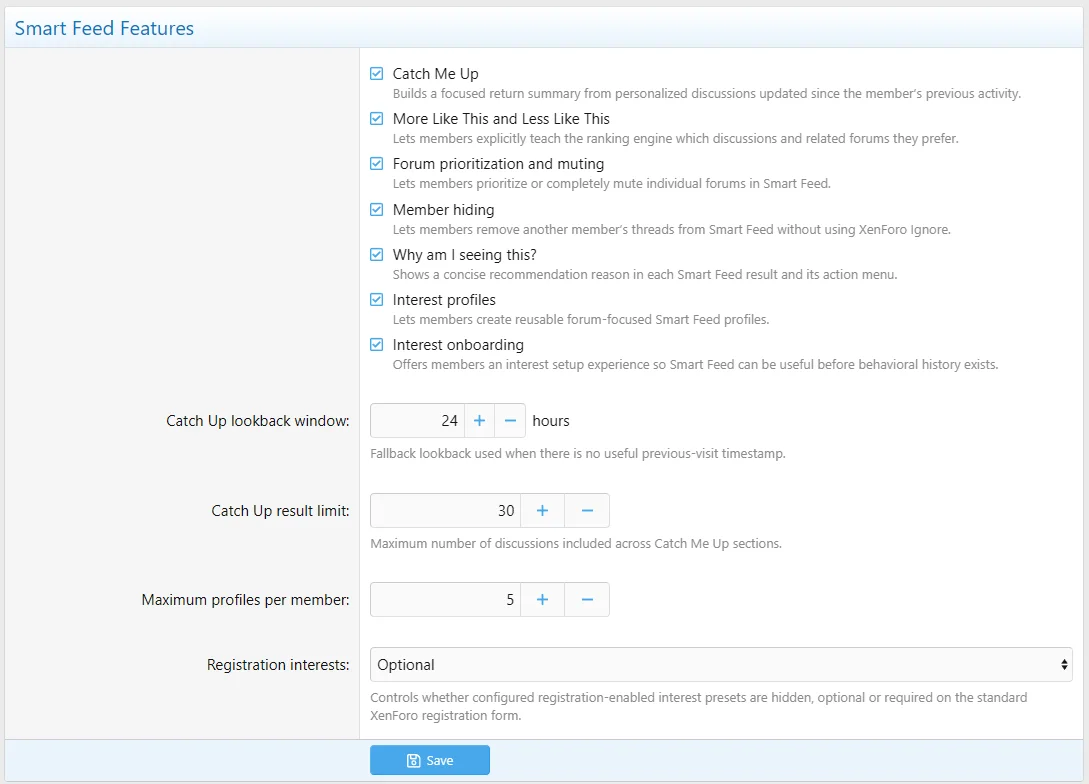This screenshot has width=1089, height=784.
Task: Turn off the Member hiding option
Action: [x=376, y=210]
